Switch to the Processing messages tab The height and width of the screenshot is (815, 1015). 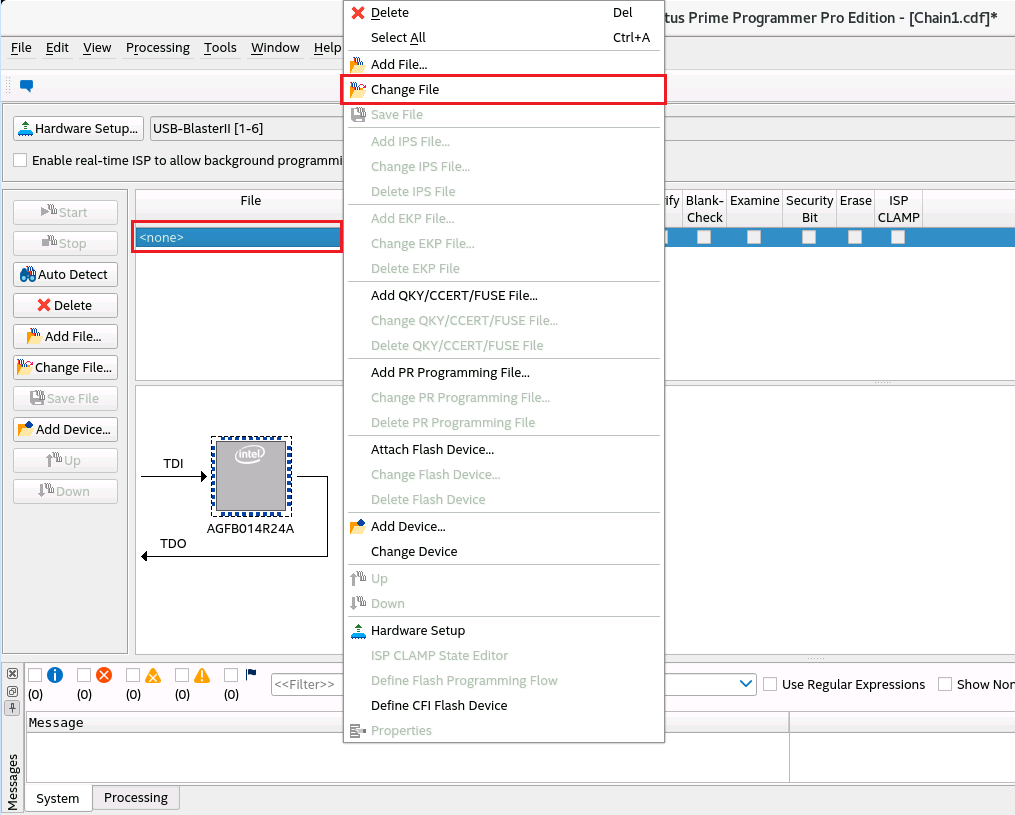[x=136, y=798]
